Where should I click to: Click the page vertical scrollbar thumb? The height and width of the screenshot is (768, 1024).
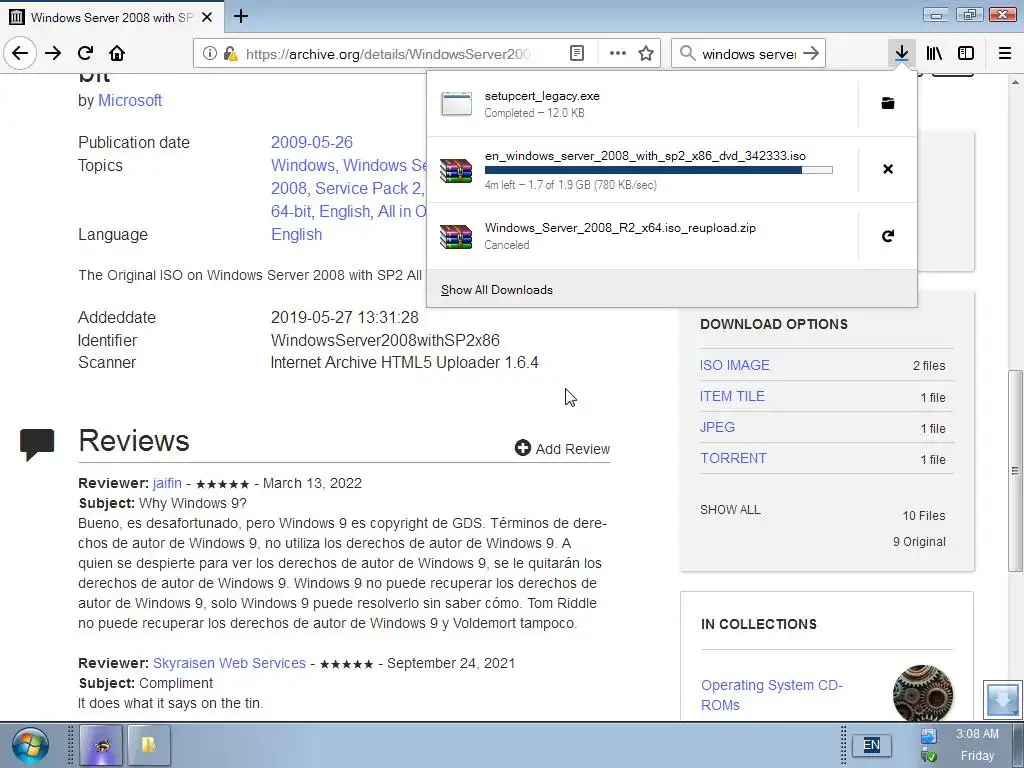1015,470
